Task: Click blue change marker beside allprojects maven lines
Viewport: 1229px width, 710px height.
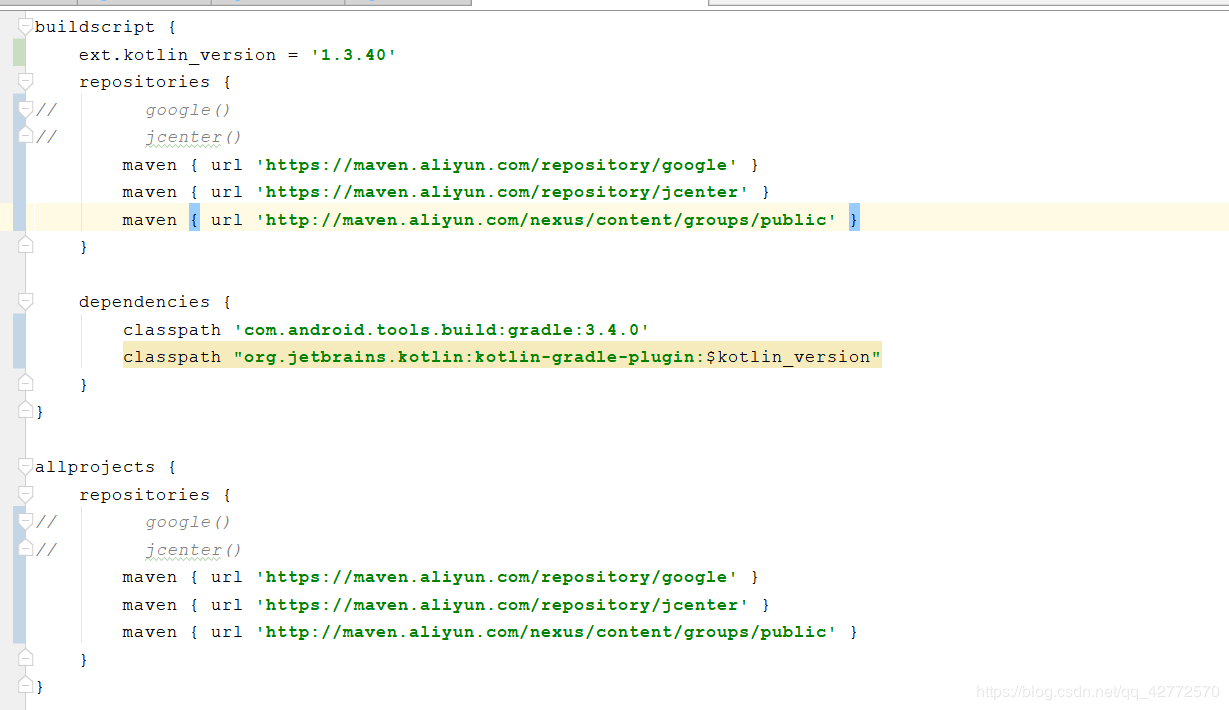Action: [19, 575]
